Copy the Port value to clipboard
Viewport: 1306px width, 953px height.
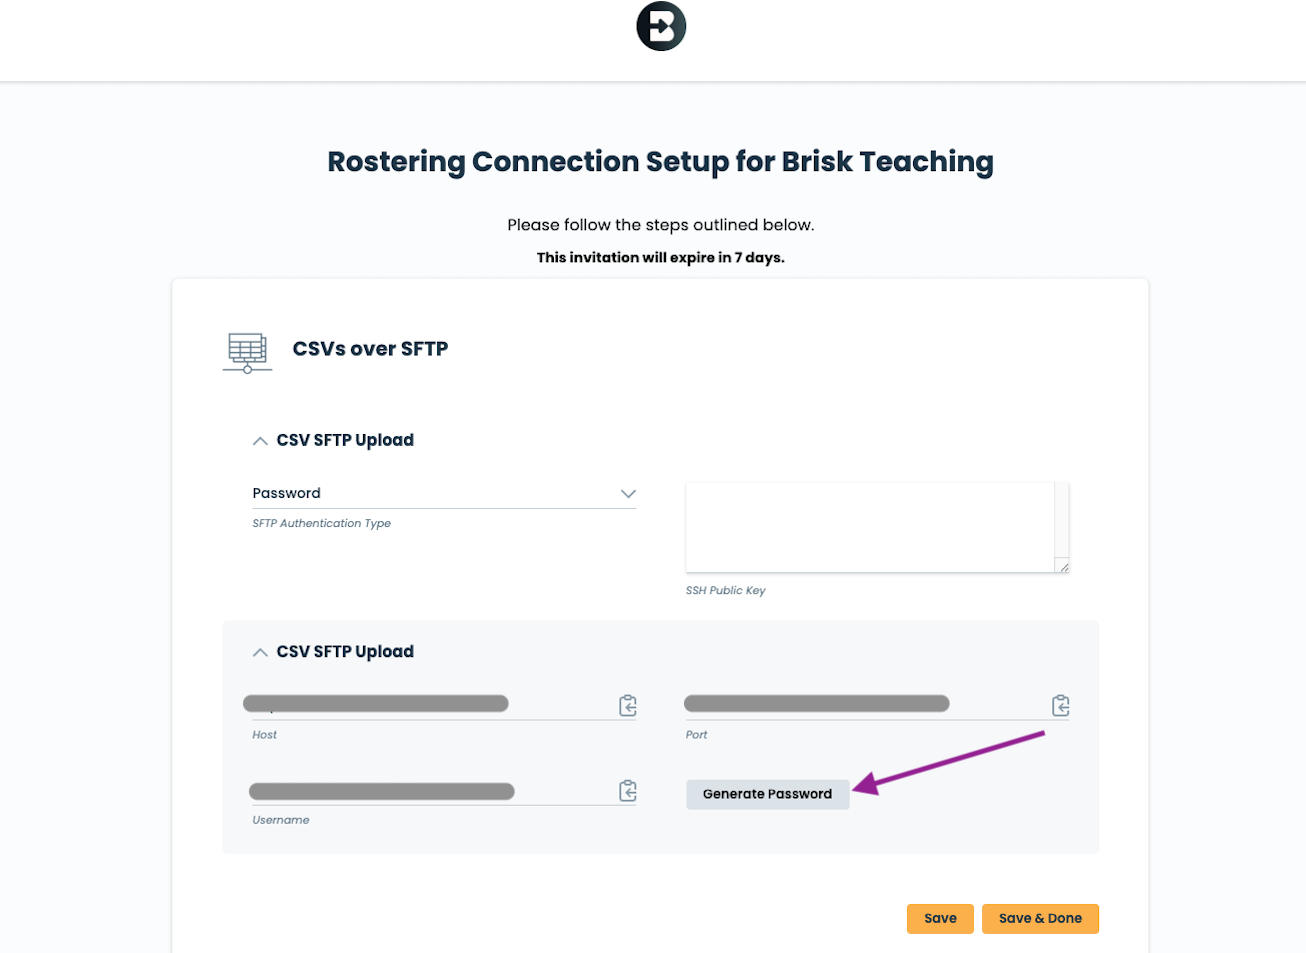point(1061,706)
